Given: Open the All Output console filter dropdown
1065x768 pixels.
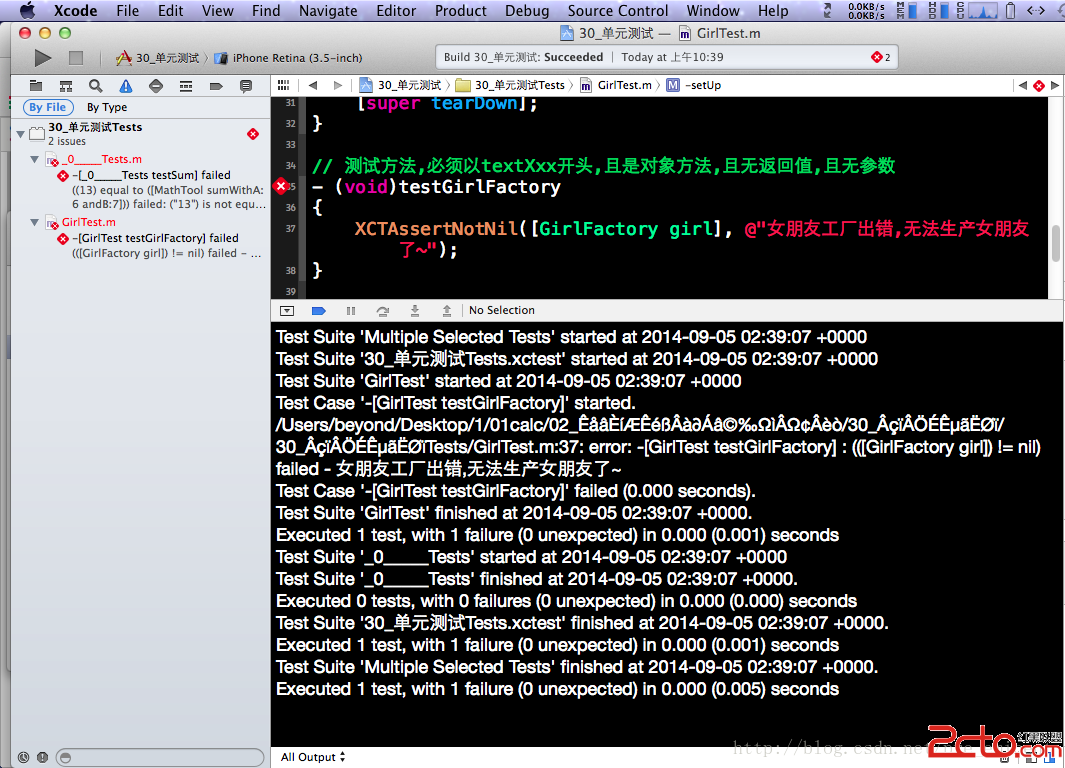Looking at the screenshot, I should click(x=312, y=756).
